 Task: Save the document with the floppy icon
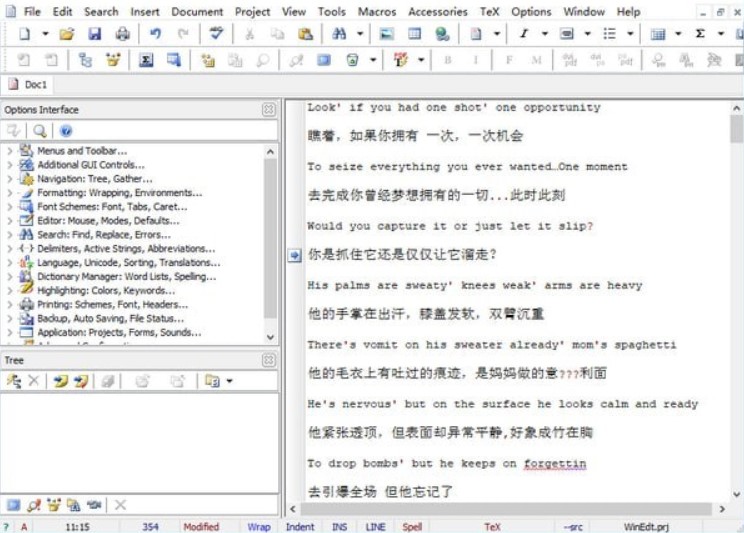(94, 34)
